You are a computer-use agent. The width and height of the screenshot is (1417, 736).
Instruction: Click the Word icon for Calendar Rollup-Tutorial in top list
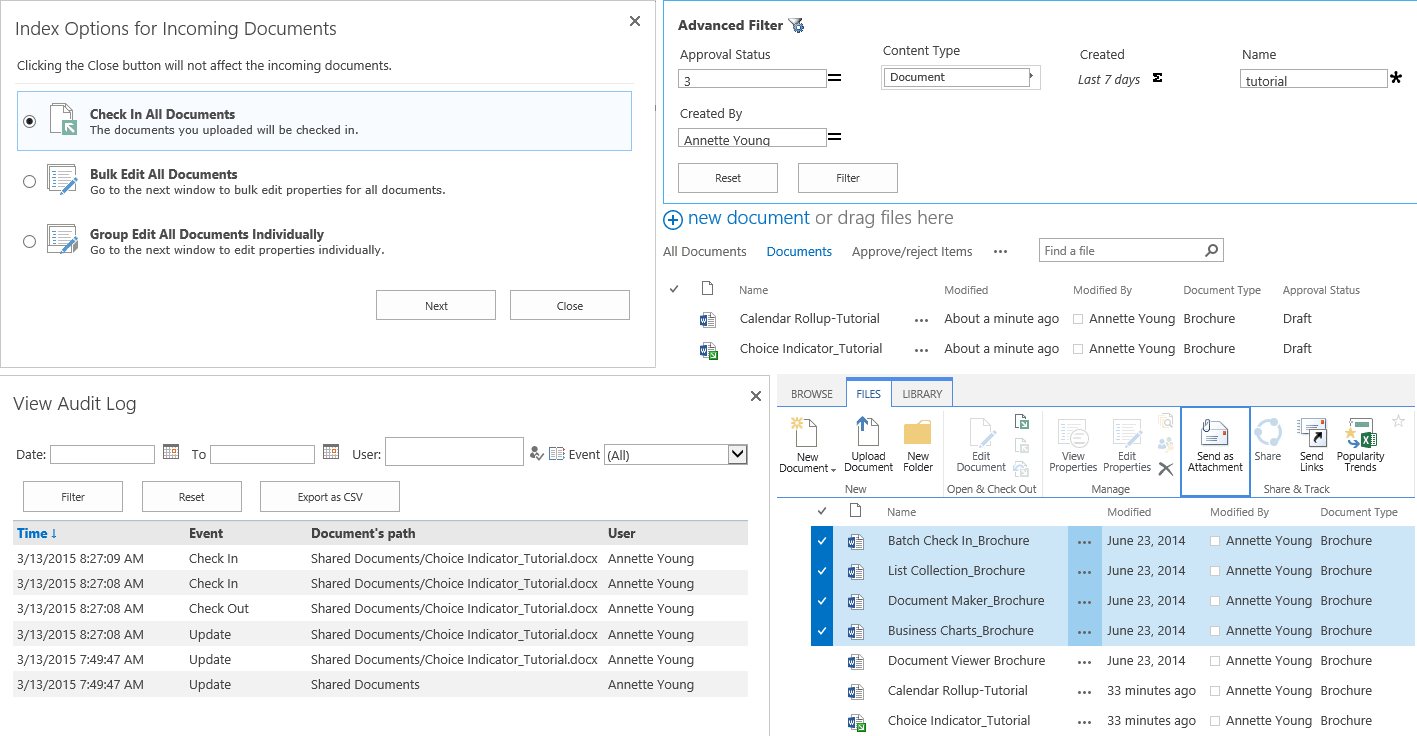(x=708, y=320)
